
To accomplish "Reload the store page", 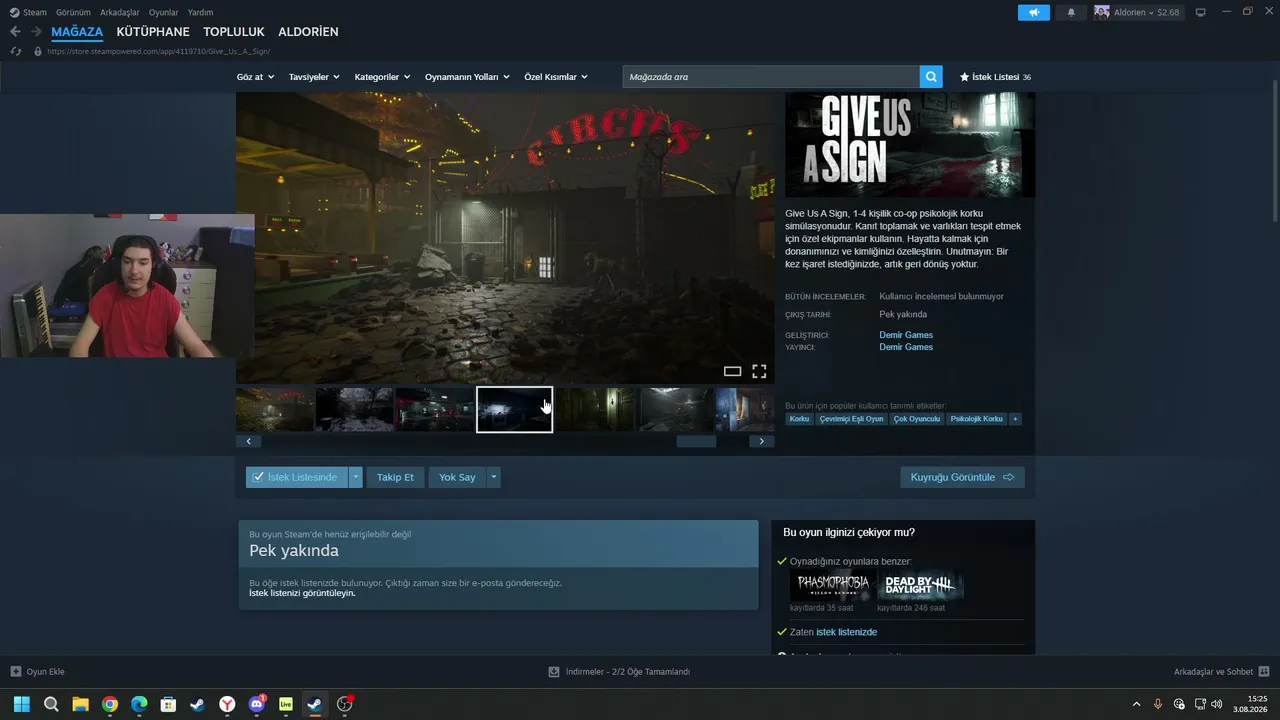I will point(16,51).
